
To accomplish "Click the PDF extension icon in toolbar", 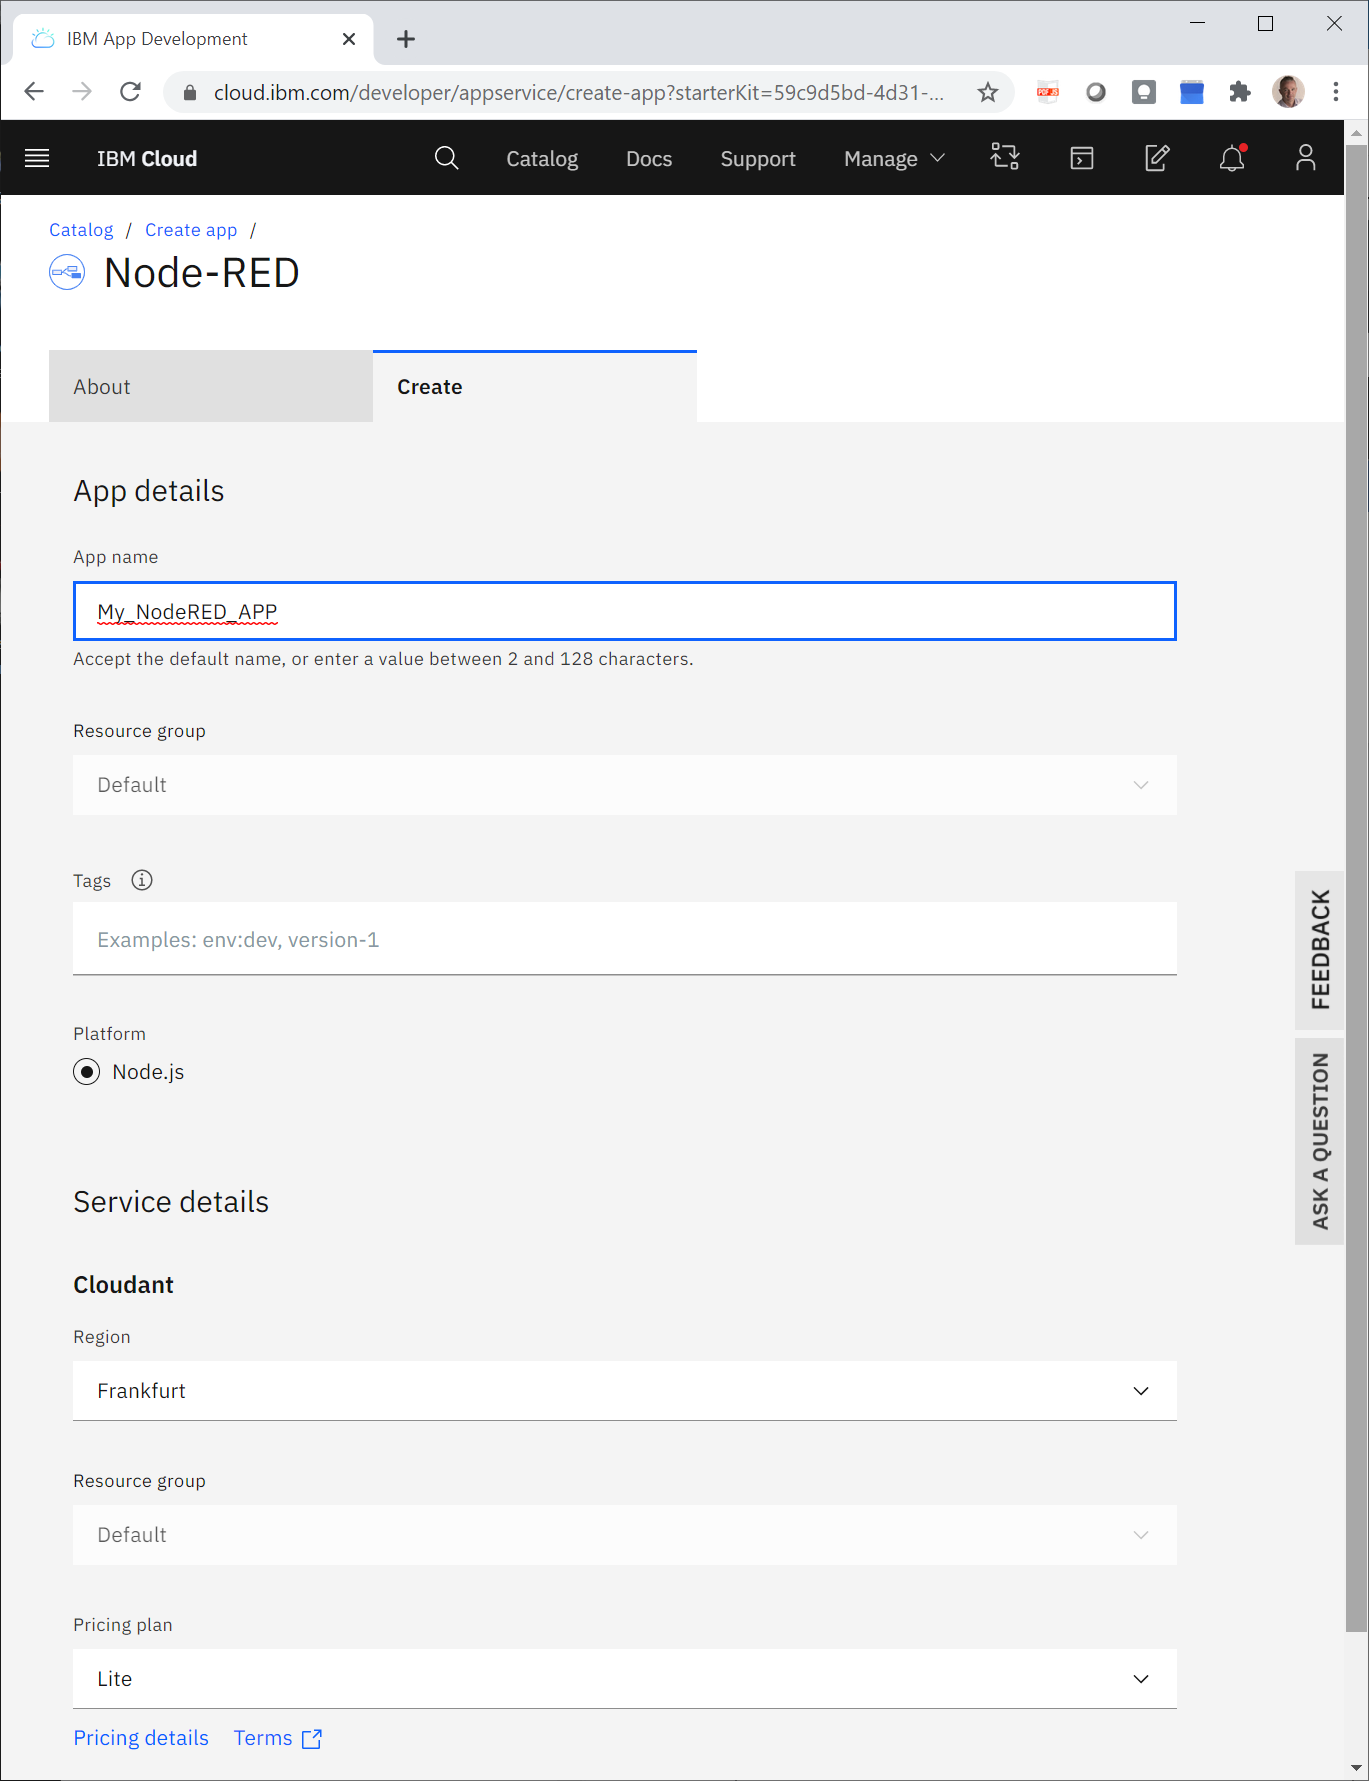I will tap(1048, 92).
